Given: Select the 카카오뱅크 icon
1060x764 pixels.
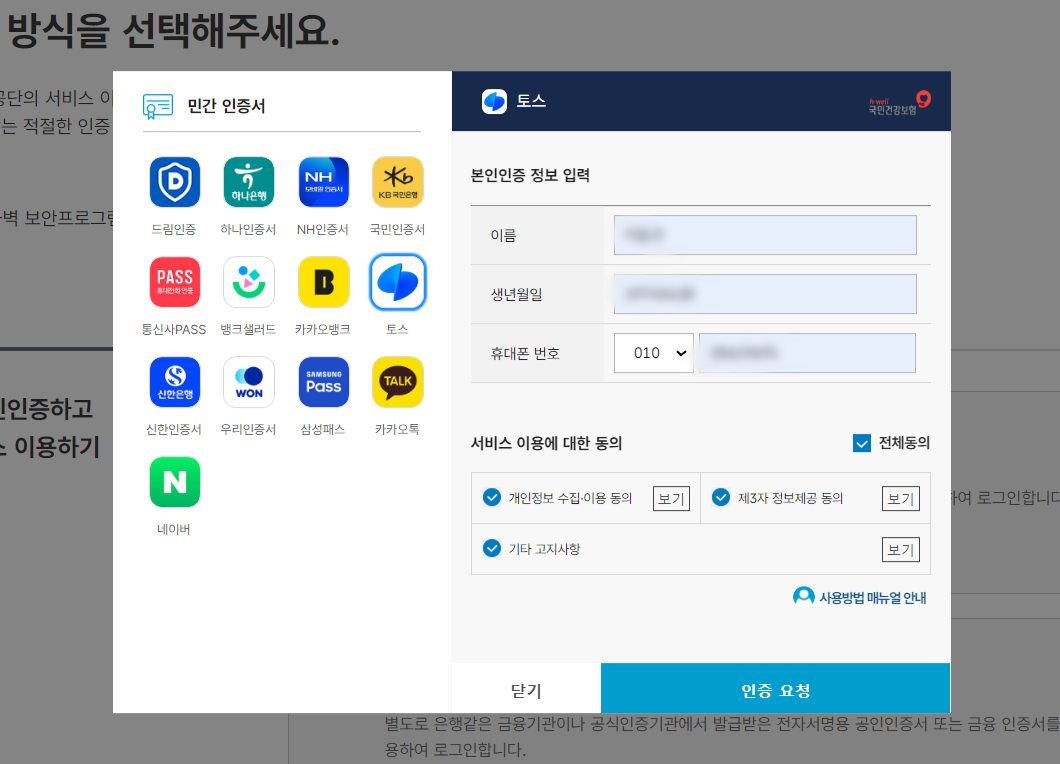Looking at the screenshot, I should point(323,282).
